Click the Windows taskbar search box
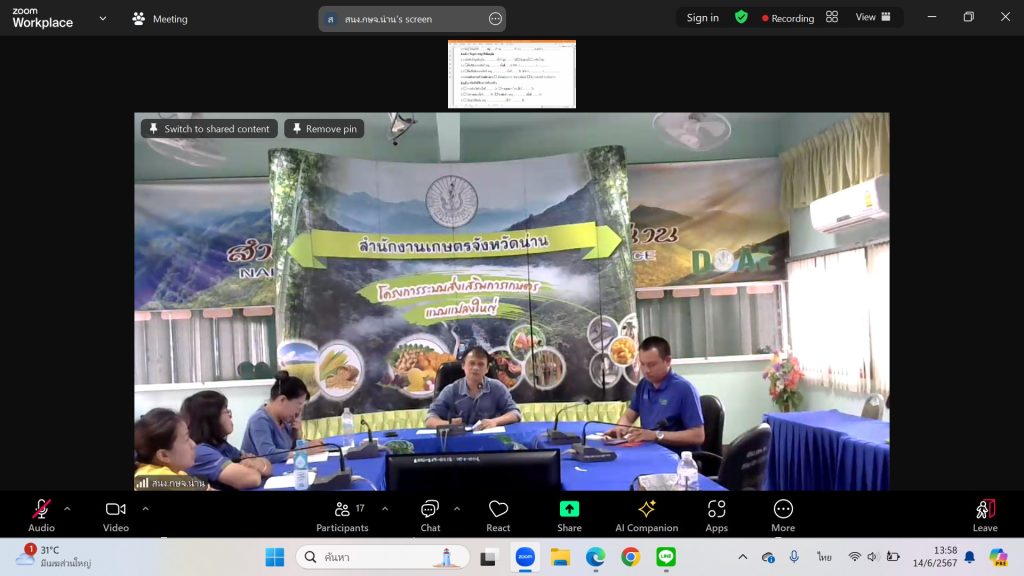1024x576 pixels. pyautogui.click(x=368, y=557)
